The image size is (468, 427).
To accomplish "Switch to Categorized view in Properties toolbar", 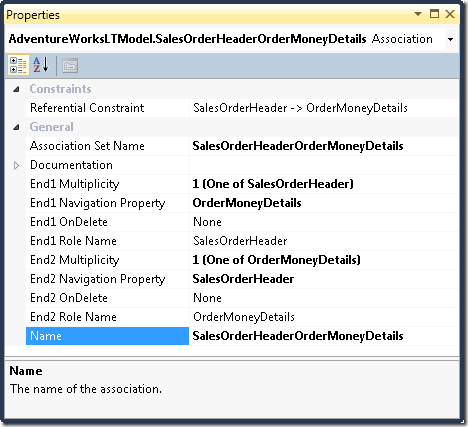I will [18, 65].
